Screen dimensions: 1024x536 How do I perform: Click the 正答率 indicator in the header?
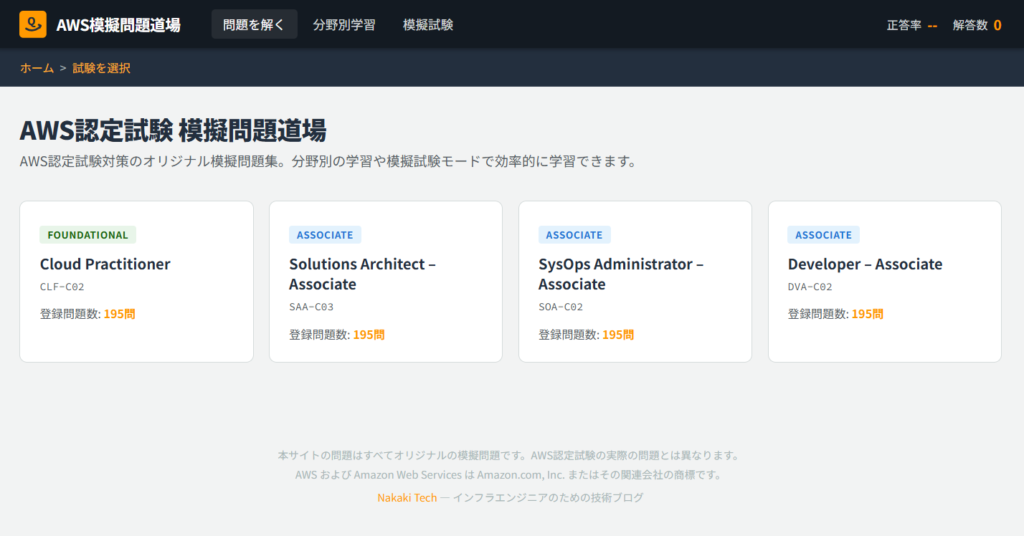tap(911, 25)
